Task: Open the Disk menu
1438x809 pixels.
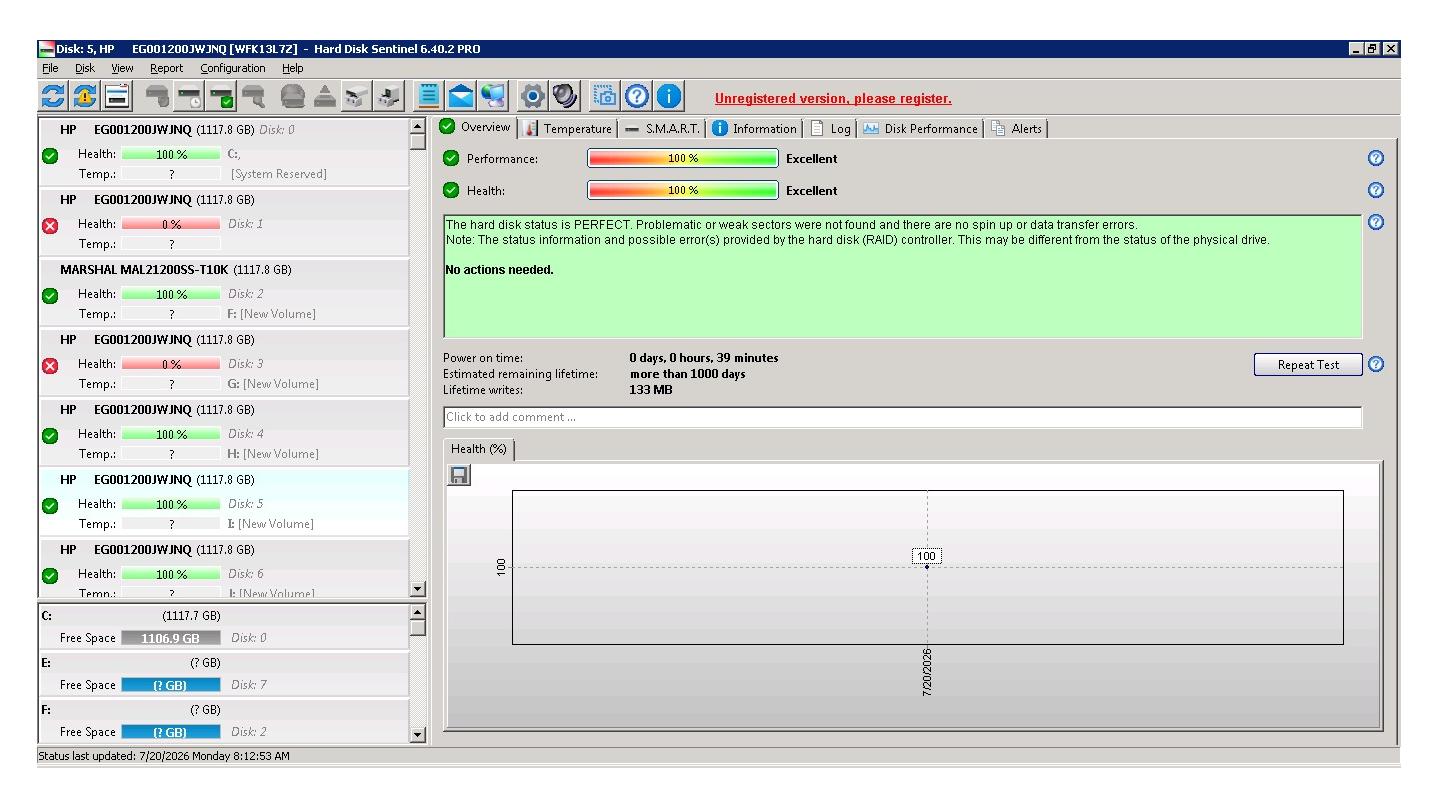Action: coord(85,68)
